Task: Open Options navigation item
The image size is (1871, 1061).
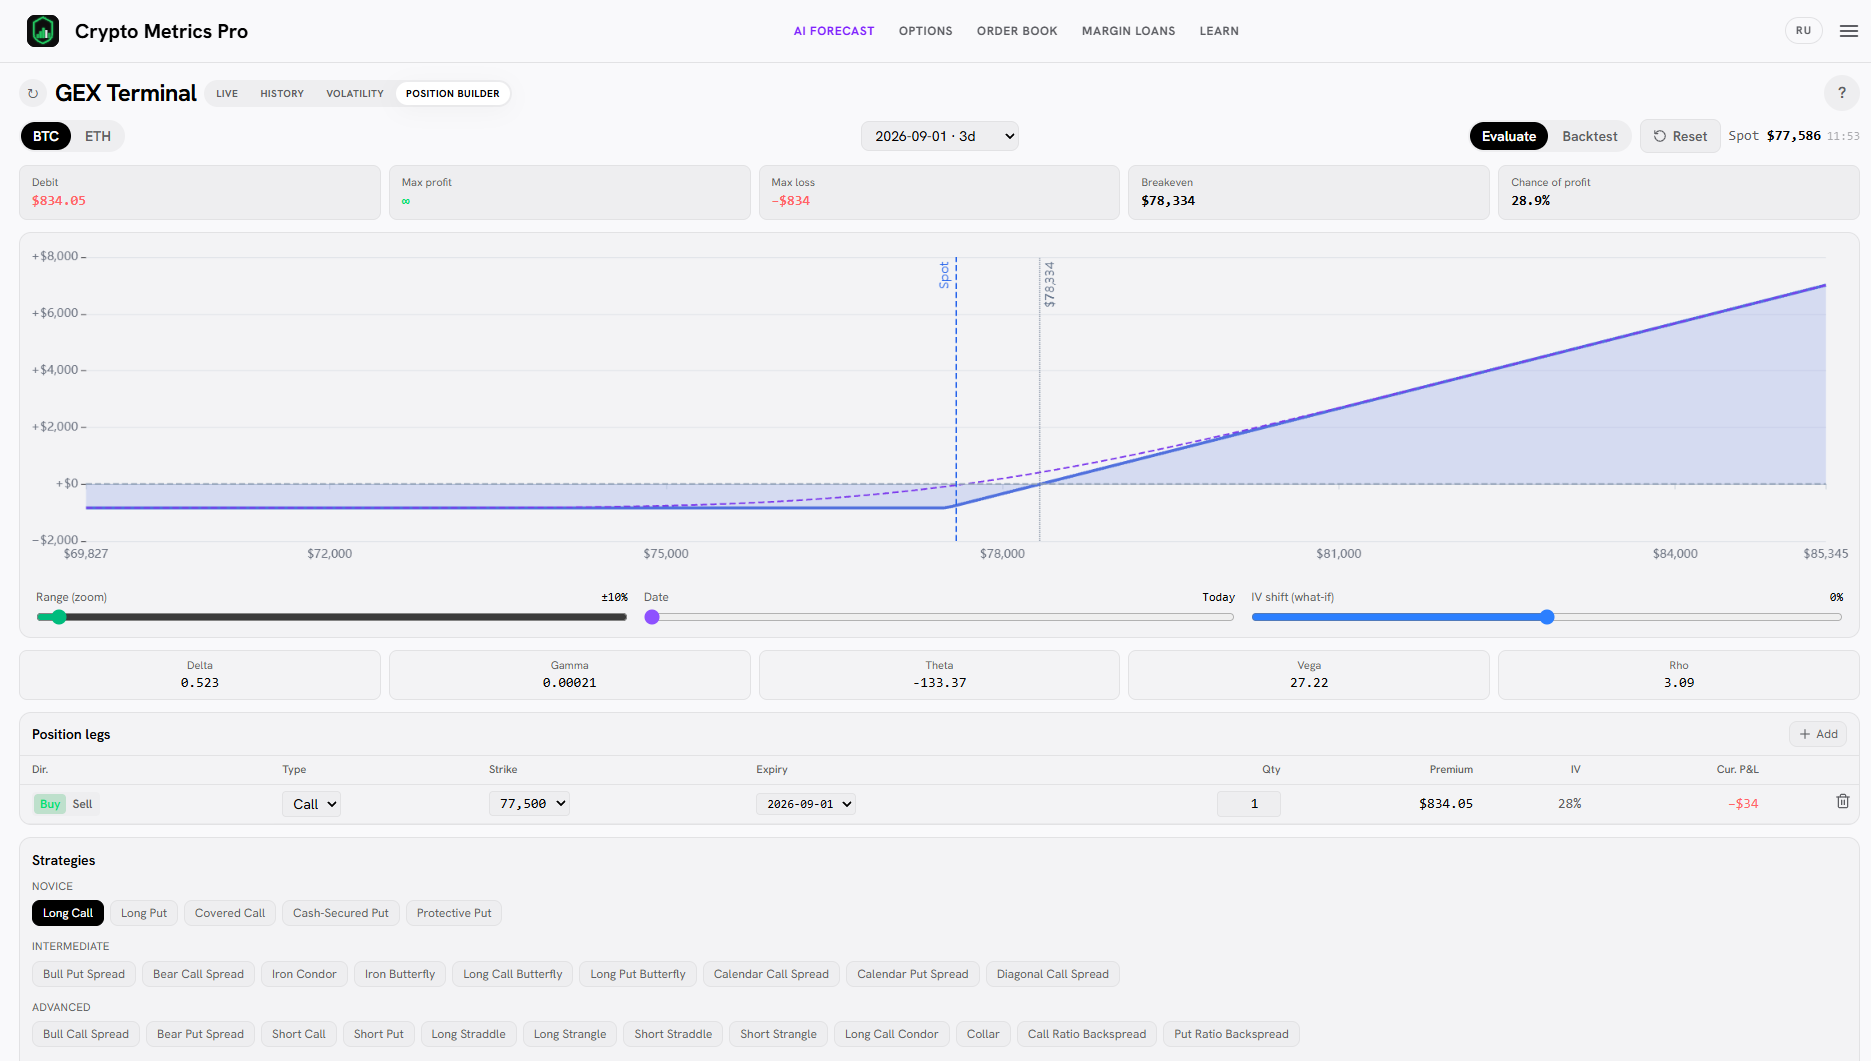Action: [x=926, y=31]
